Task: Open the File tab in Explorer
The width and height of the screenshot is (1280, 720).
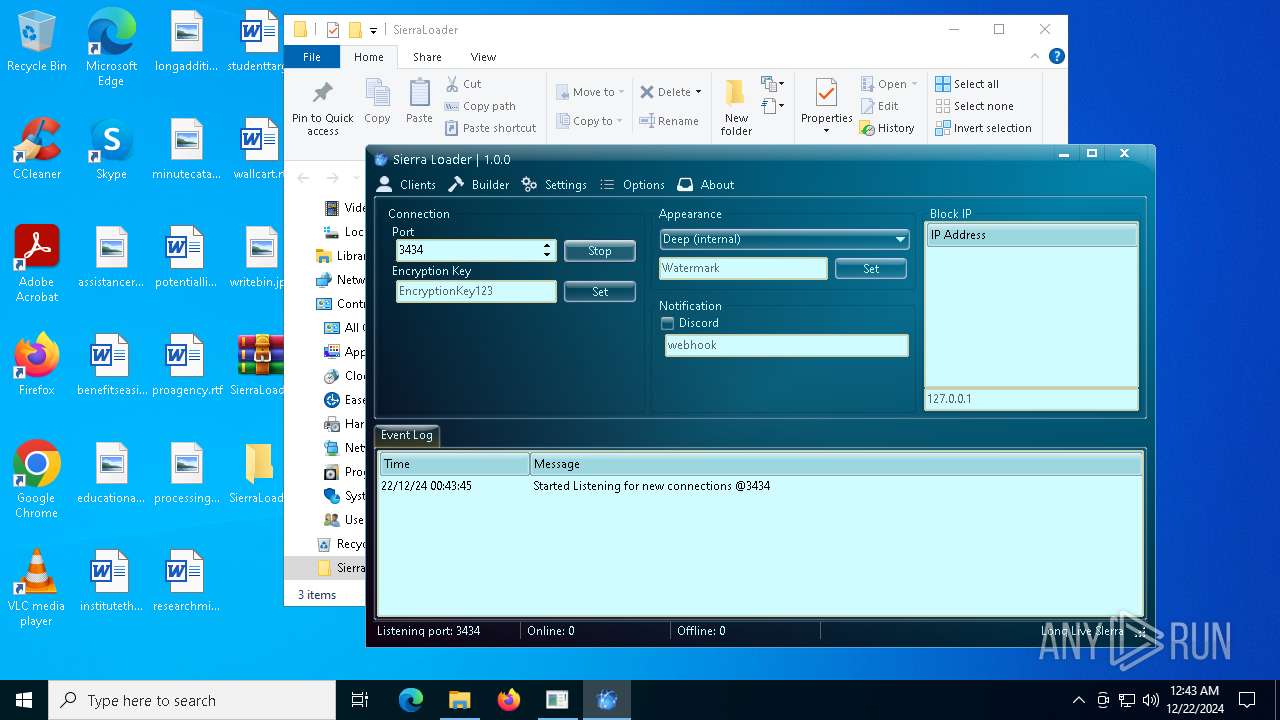Action: pos(312,57)
